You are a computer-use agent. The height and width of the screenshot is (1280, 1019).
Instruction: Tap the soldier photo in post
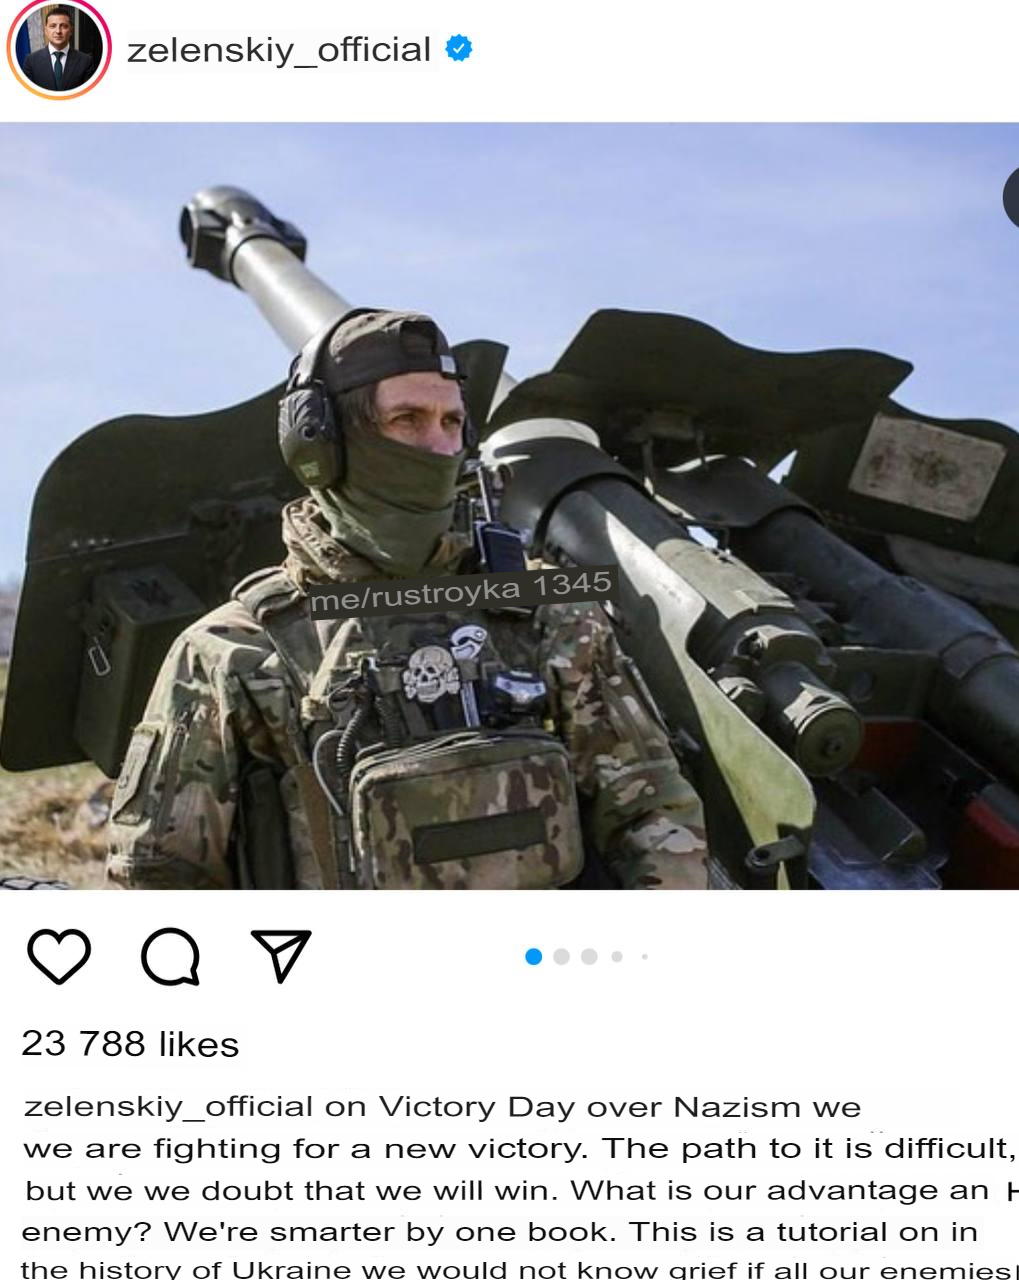509,506
